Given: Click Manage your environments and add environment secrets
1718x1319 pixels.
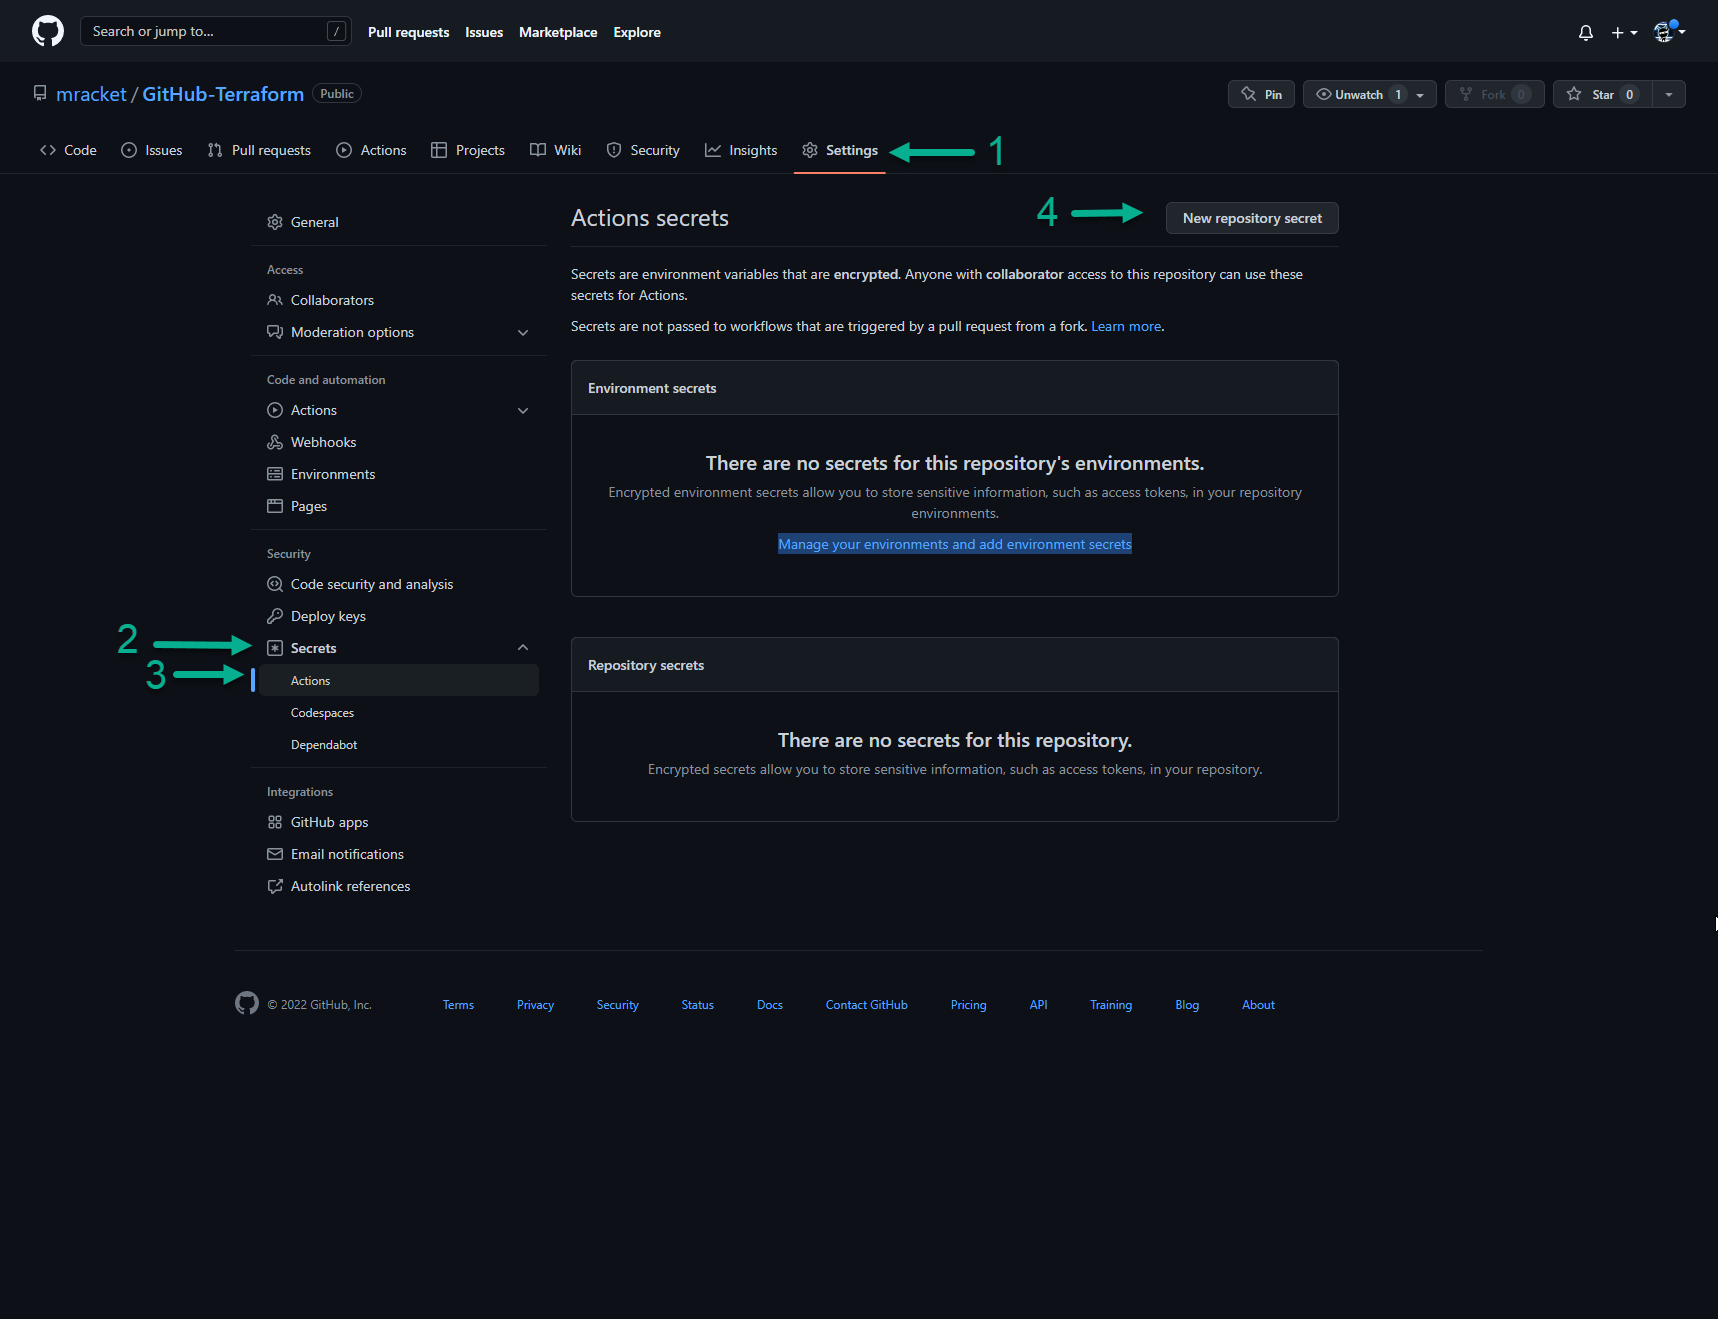Looking at the screenshot, I should coord(955,544).
